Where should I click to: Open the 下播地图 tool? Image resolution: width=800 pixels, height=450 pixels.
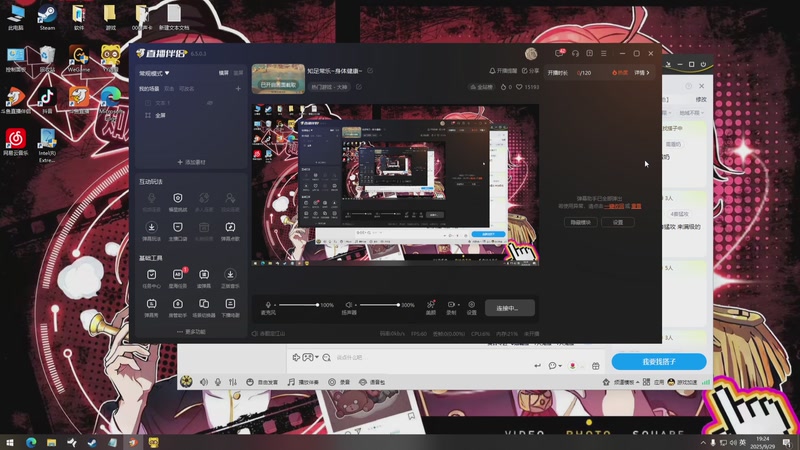click(x=230, y=308)
